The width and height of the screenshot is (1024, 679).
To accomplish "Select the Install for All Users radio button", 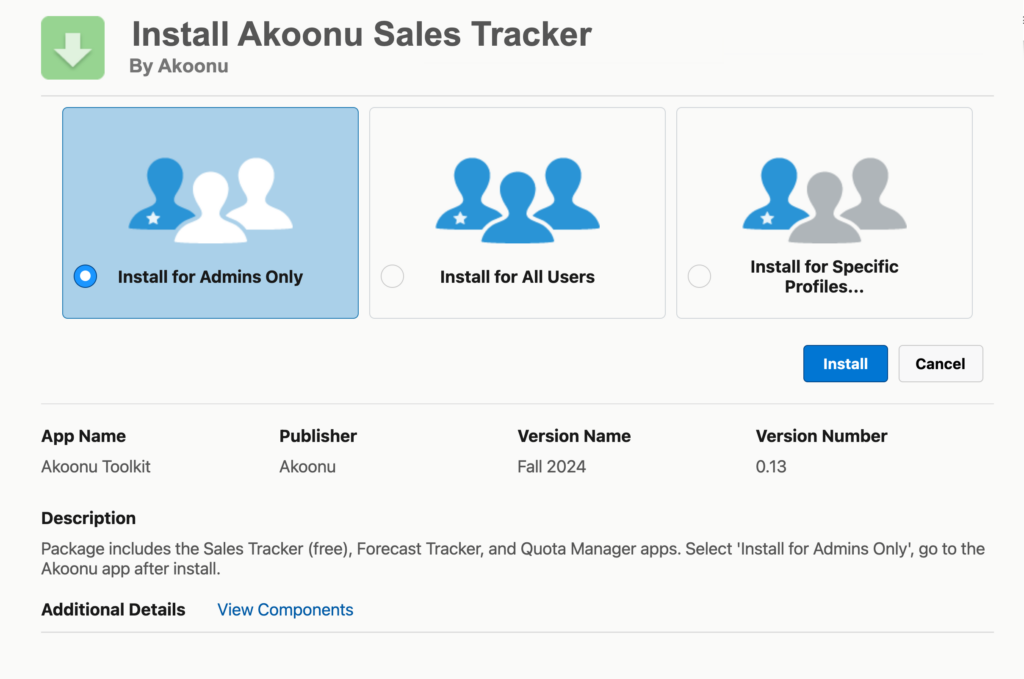I will tap(392, 276).
